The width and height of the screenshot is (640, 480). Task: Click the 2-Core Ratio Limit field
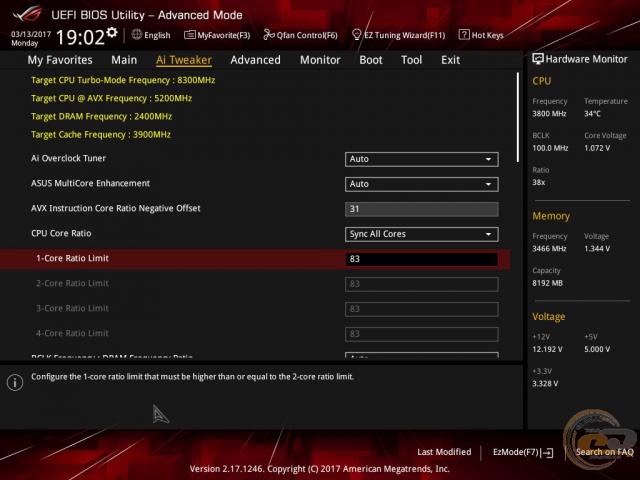[x=422, y=284]
